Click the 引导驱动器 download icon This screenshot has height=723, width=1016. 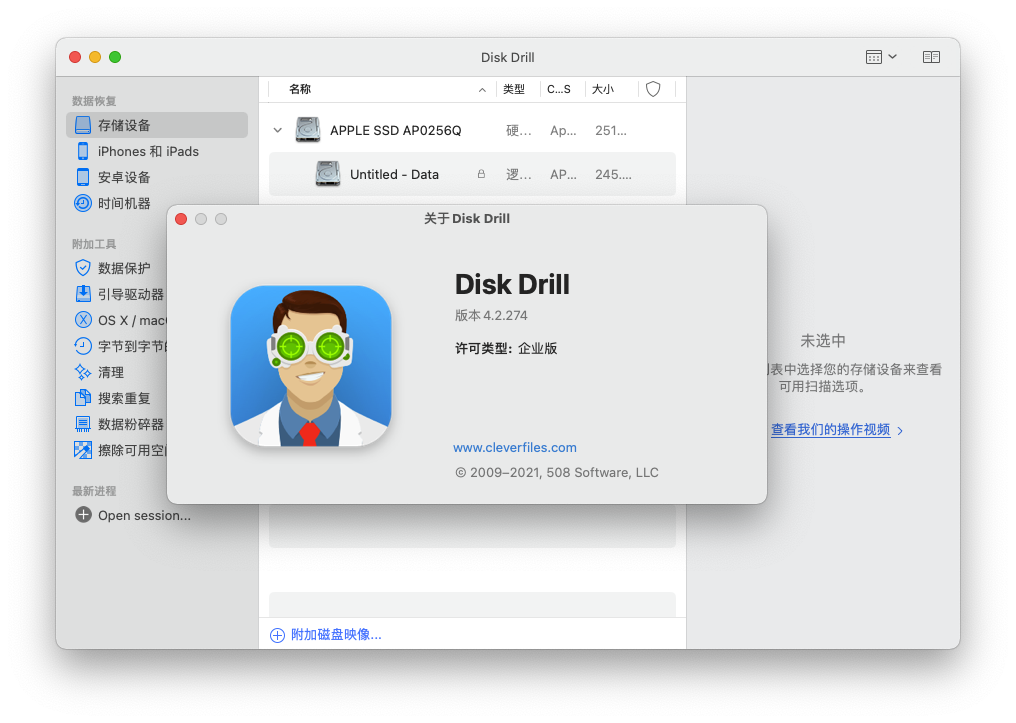point(83,293)
